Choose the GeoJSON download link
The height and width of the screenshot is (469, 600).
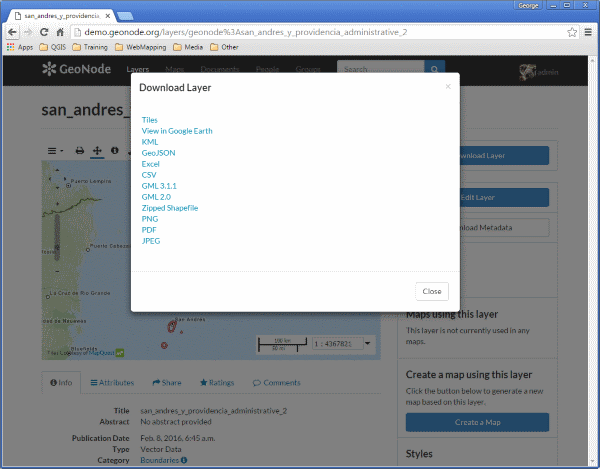tap(158, 153)
